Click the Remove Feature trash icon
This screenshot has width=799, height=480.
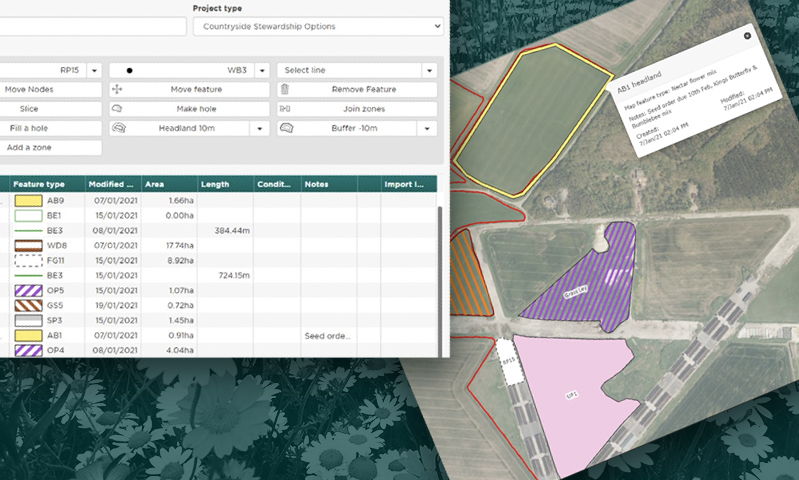pyautogui.click(x=285, y=89)
